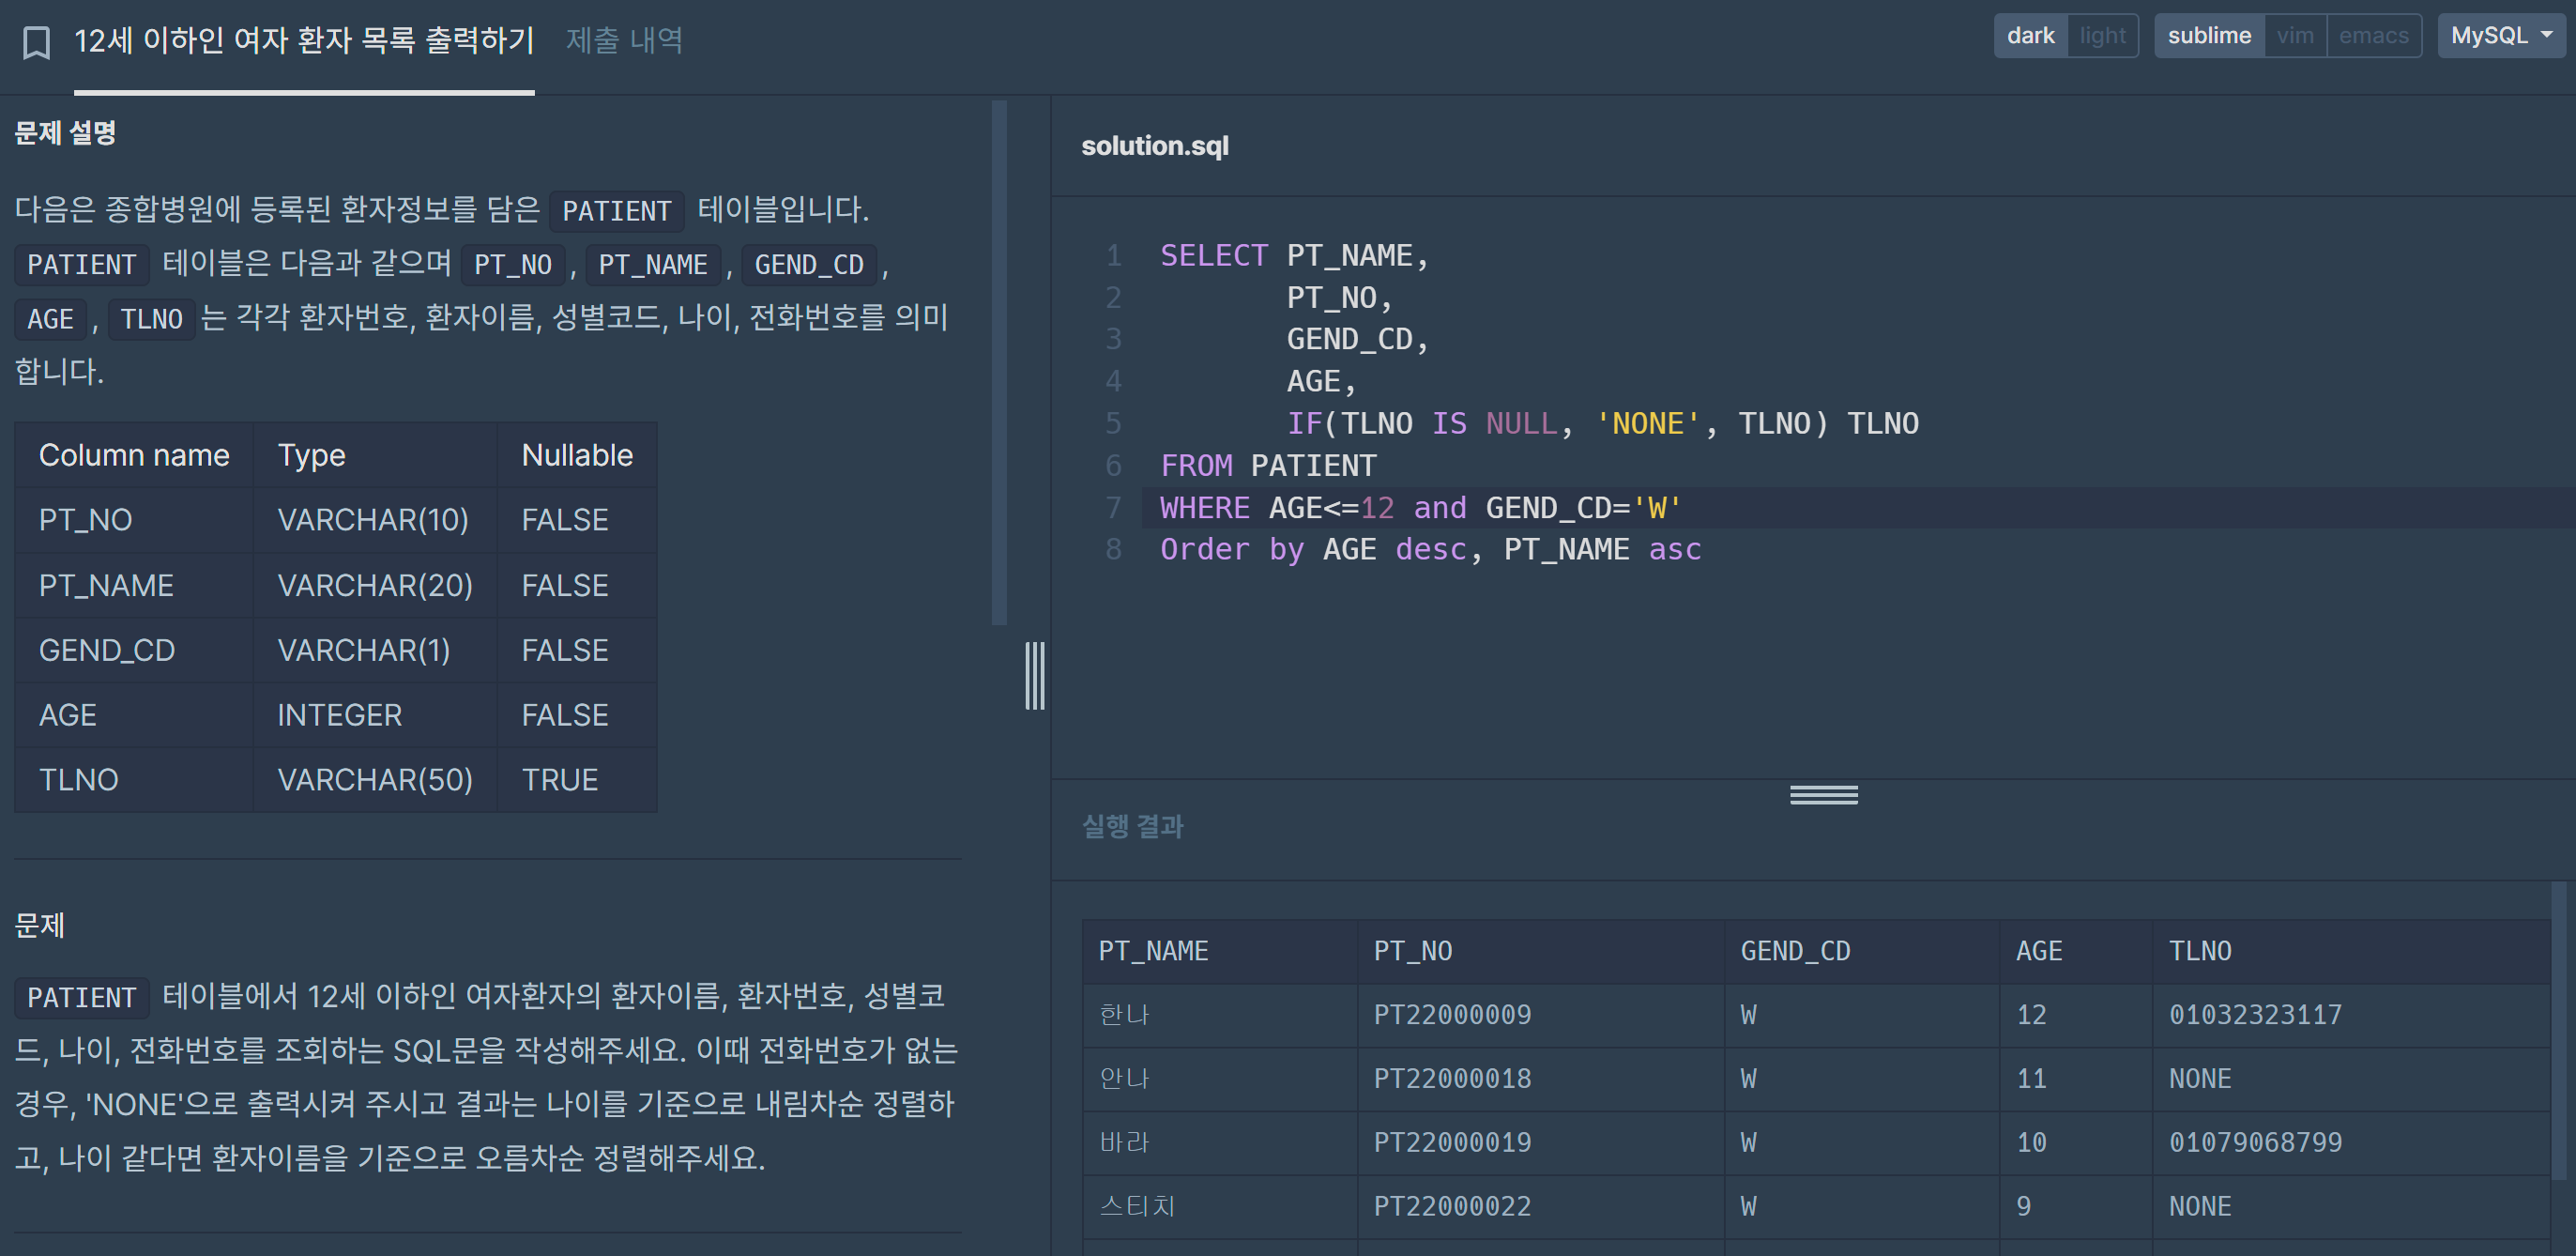The image size is (2576, 1256).
Task: Click line 7 WHERE clause in editor
Action: [1420, 508]
